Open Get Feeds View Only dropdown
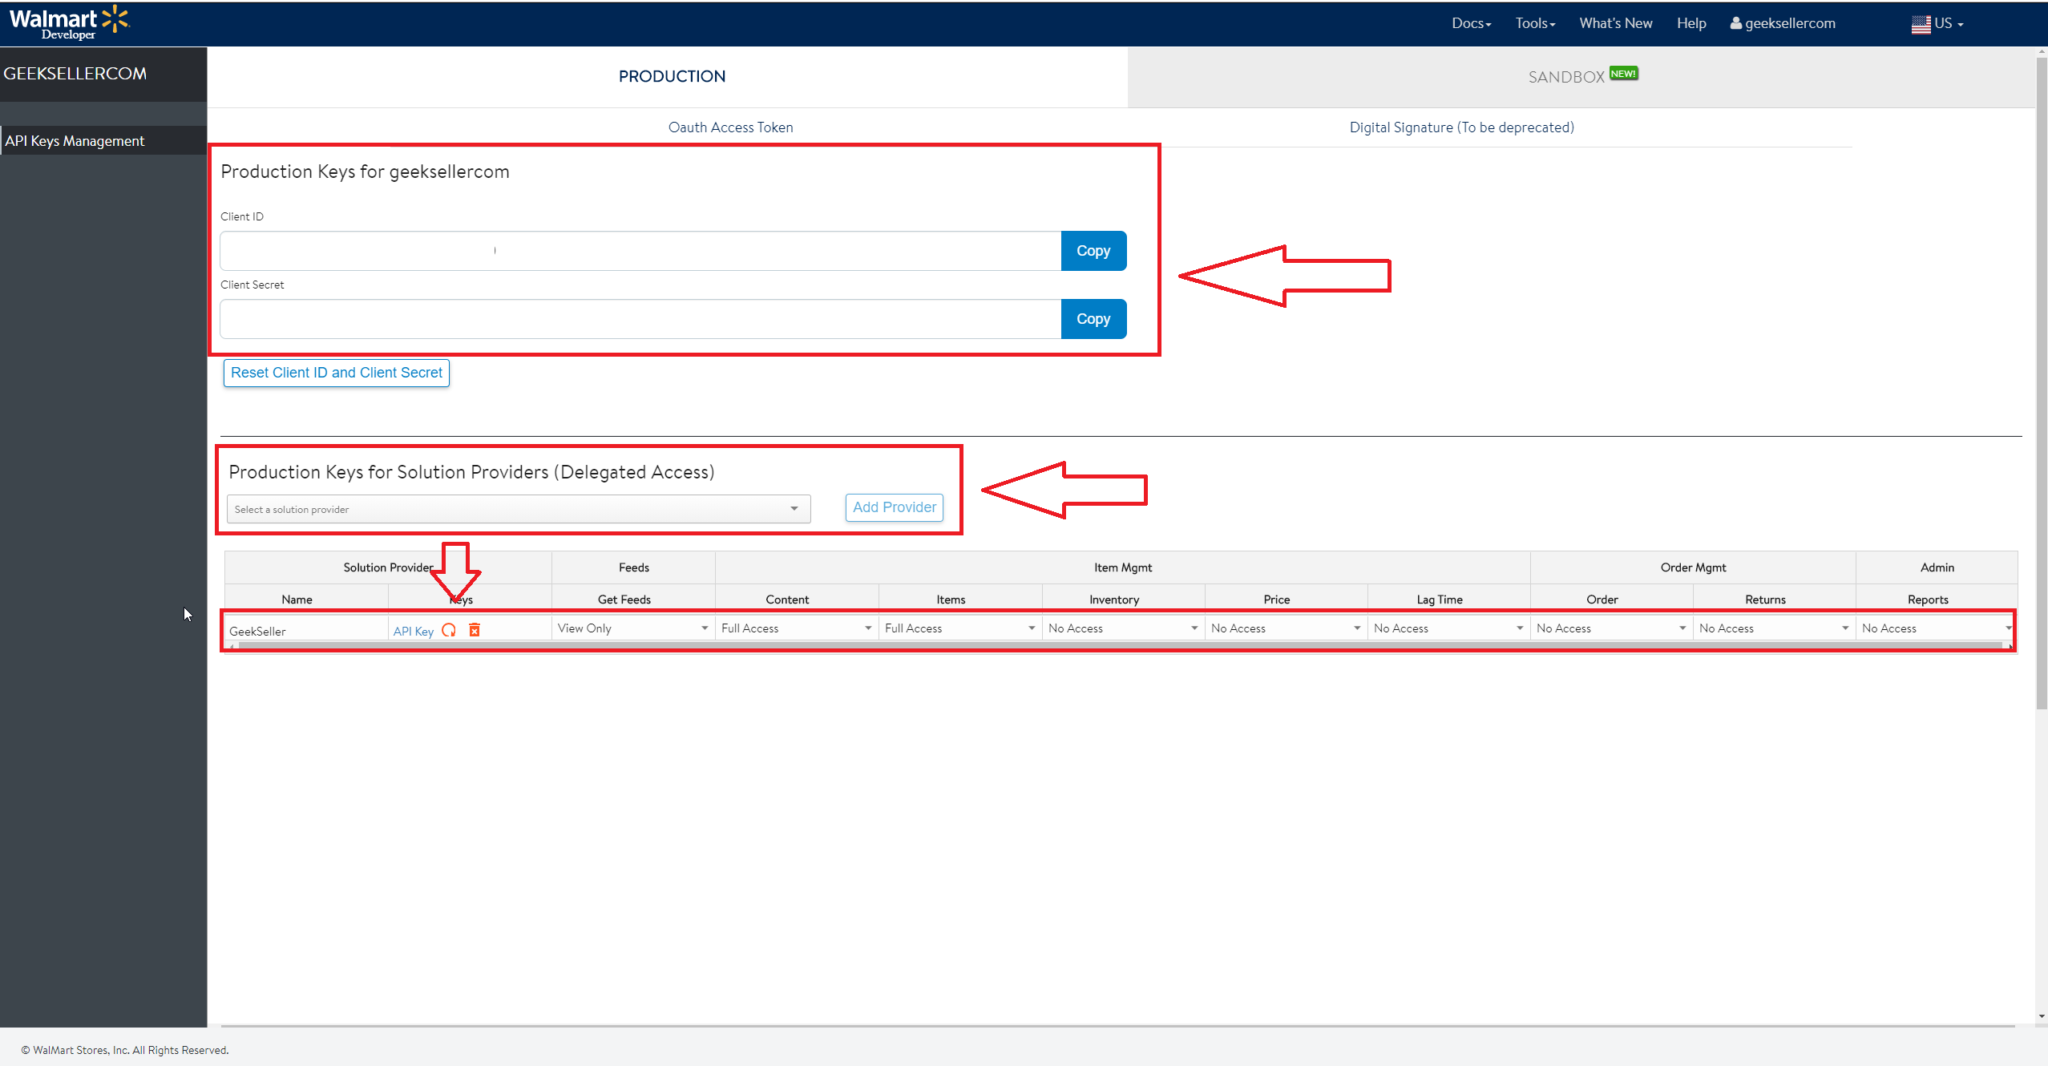Screen dimensions: 2048x1066 [633, 628]
